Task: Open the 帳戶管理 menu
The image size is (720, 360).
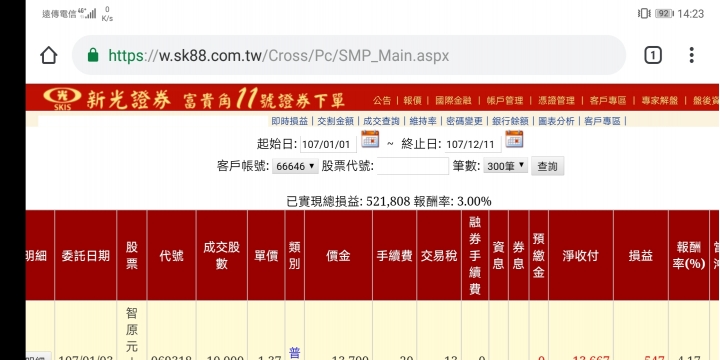Action: tap(504, 101)
